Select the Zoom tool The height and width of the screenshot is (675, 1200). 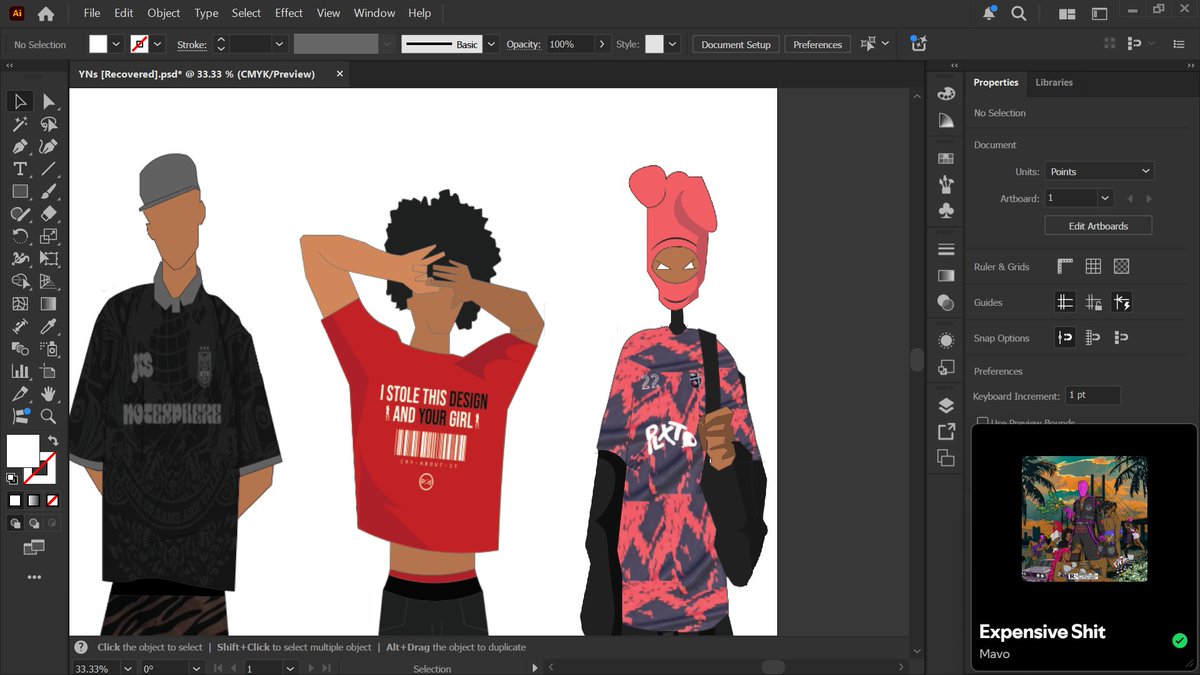49,416
